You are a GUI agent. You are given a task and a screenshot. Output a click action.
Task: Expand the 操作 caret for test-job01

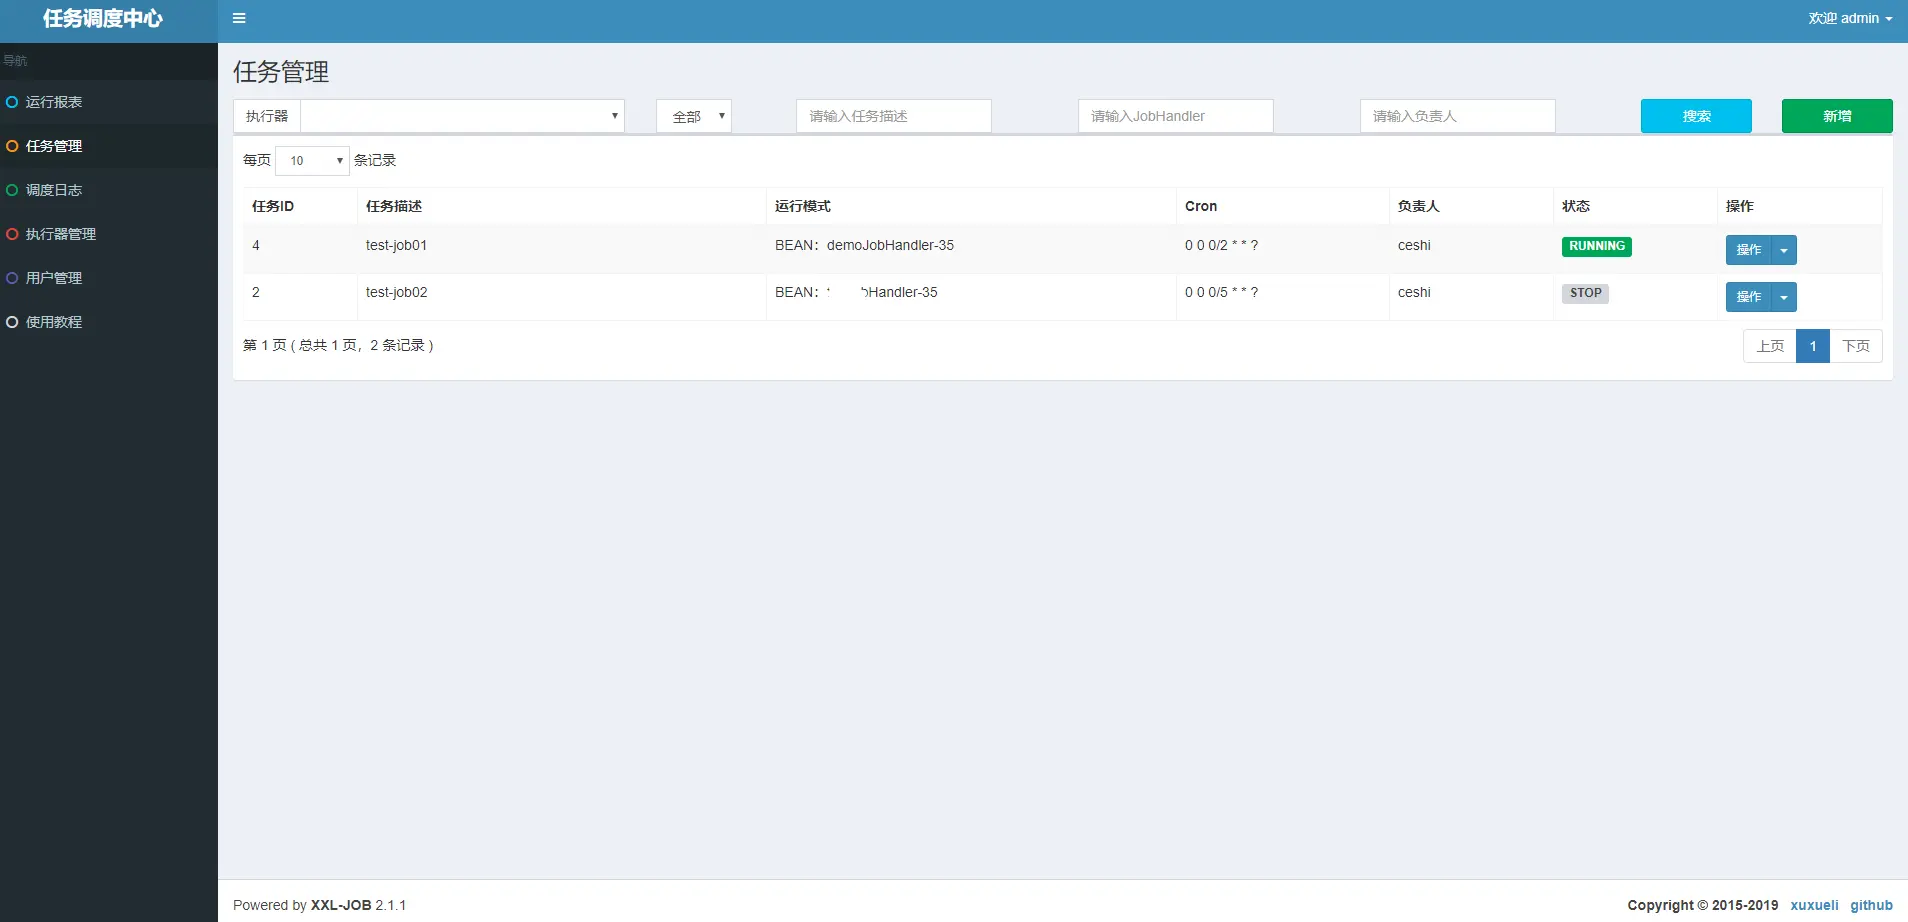pyautogui.click(x=1784, y=250)
